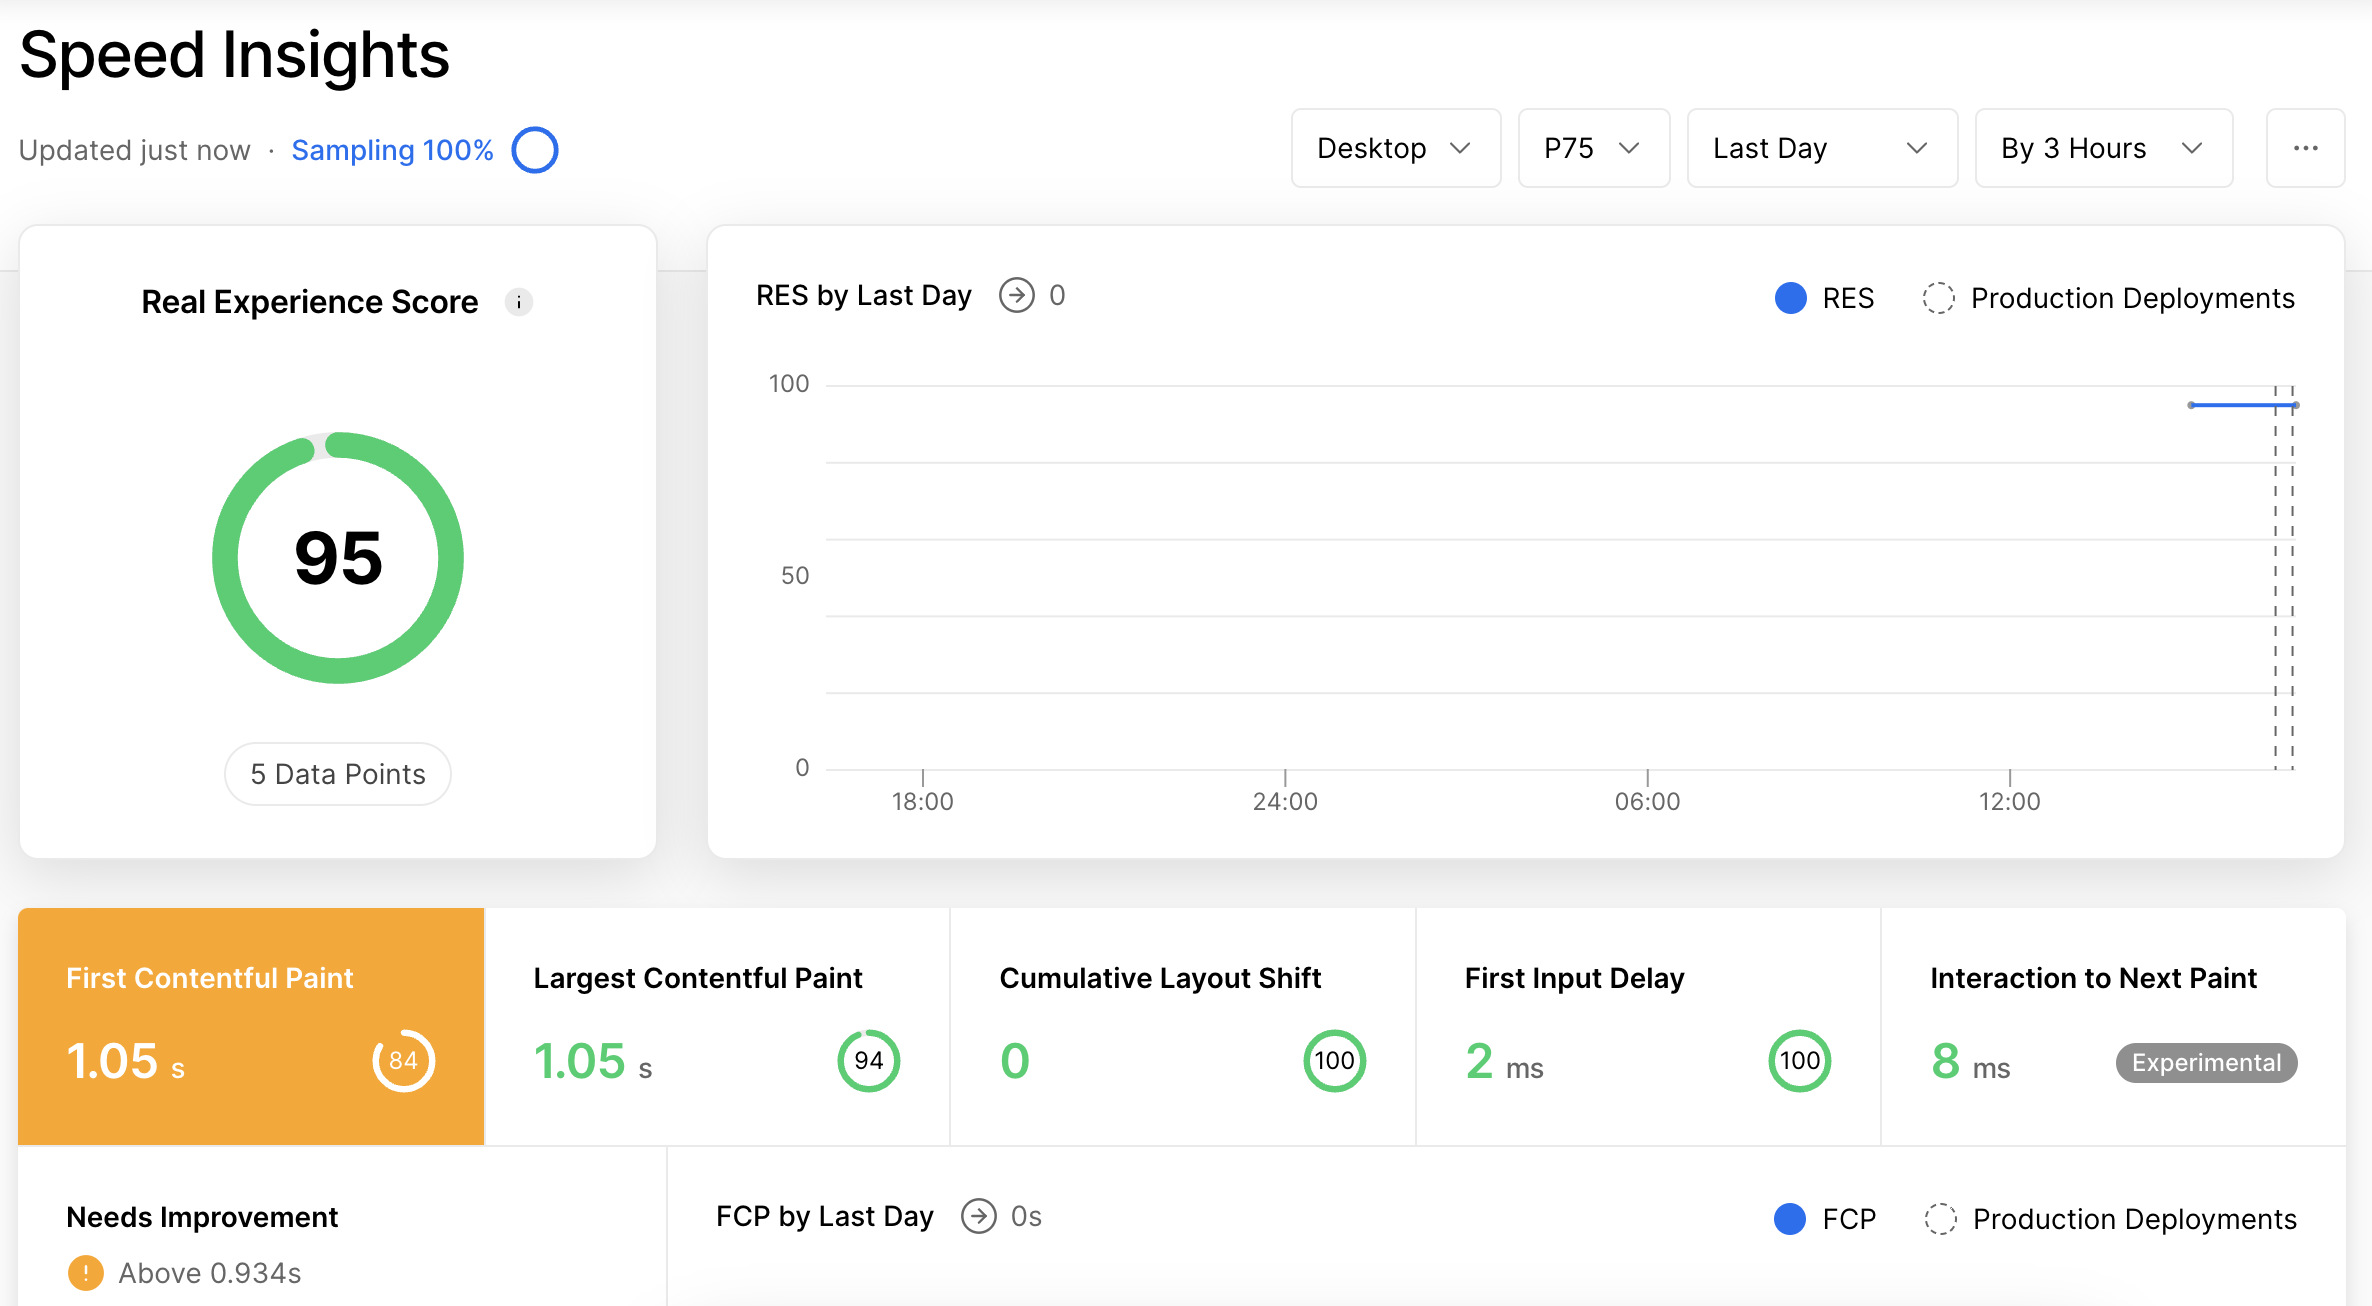Click the Real Experience Score info icon

click(518, 302)
